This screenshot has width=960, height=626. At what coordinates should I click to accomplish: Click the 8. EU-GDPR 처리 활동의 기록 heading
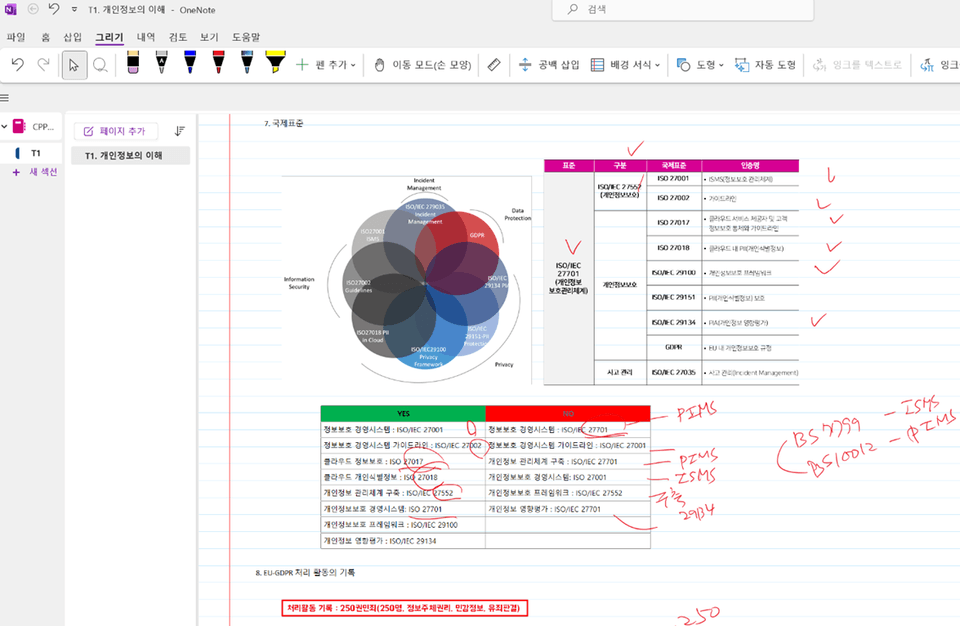point(305,573)
